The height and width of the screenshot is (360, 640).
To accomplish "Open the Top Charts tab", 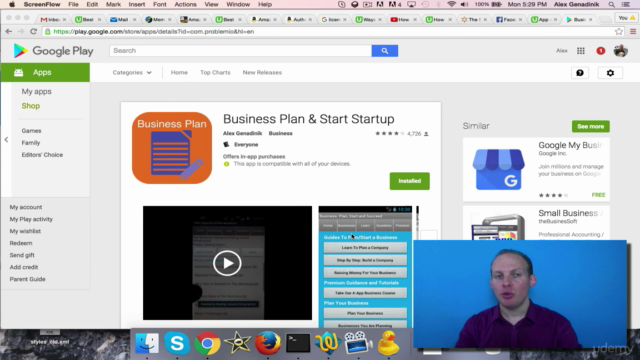I will (215, 73).
